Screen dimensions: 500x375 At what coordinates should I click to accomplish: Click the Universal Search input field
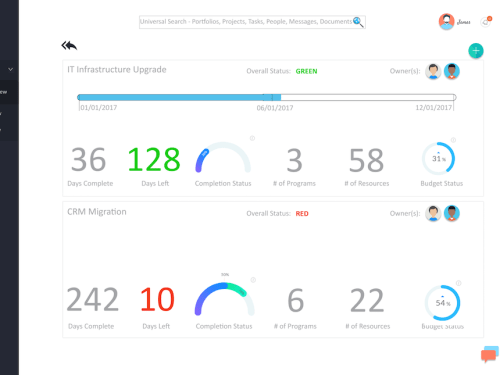coord(252,22)
